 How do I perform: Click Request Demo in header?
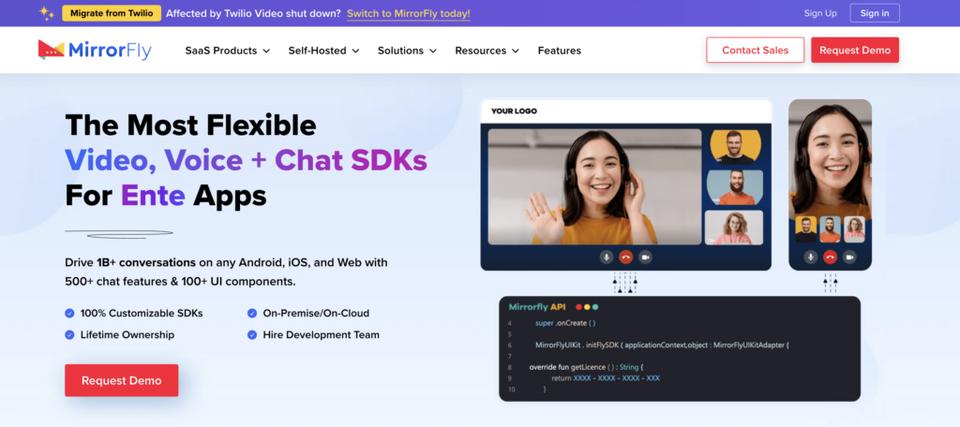(x=855, y=50)
